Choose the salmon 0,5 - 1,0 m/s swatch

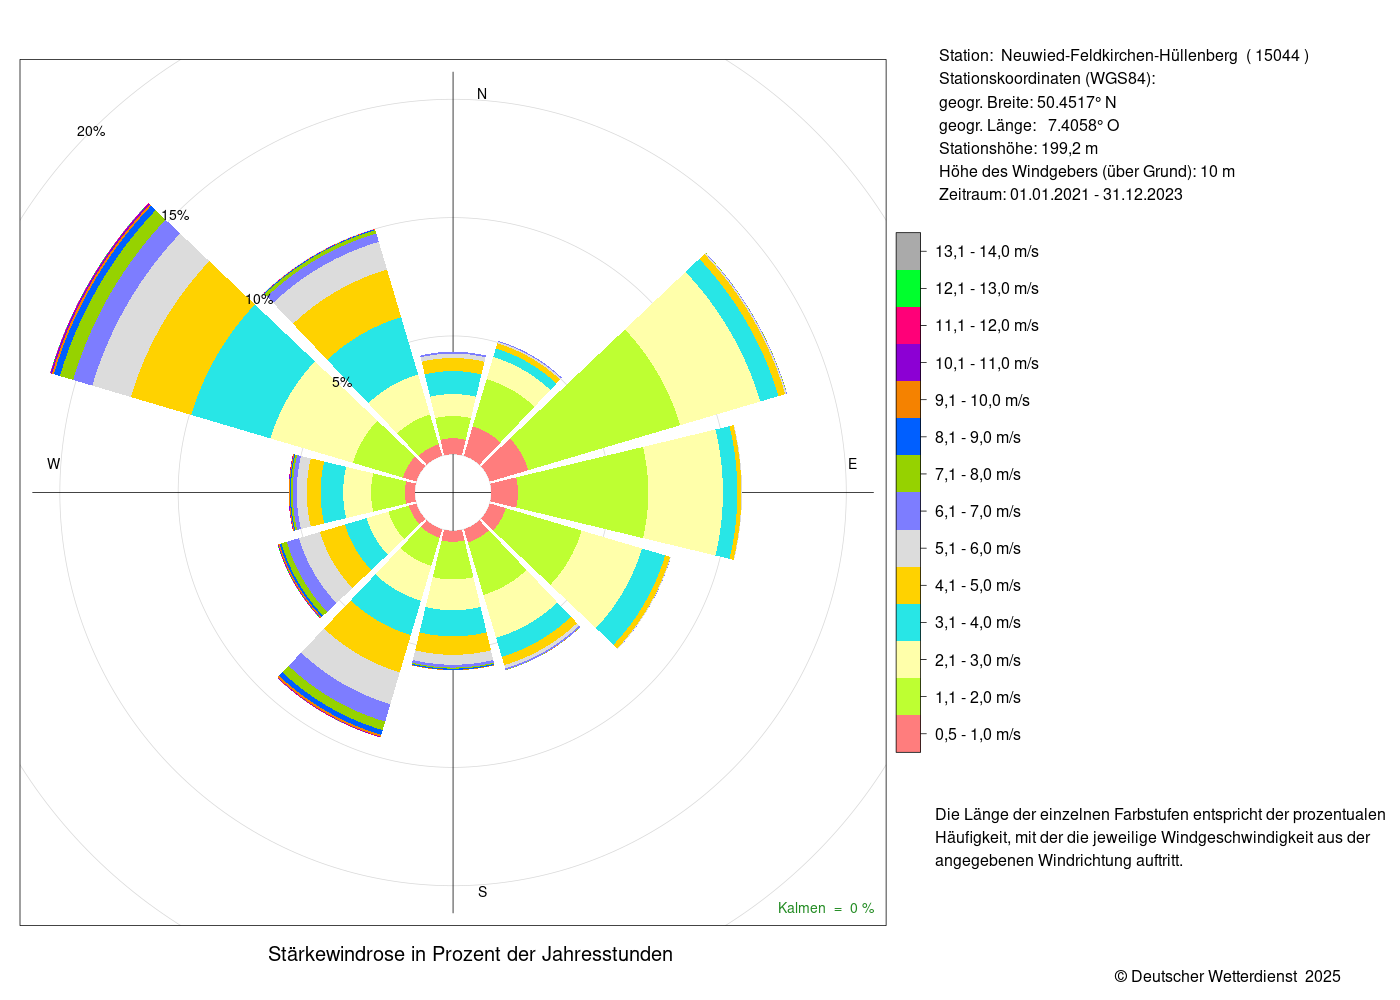coord(908,734)
